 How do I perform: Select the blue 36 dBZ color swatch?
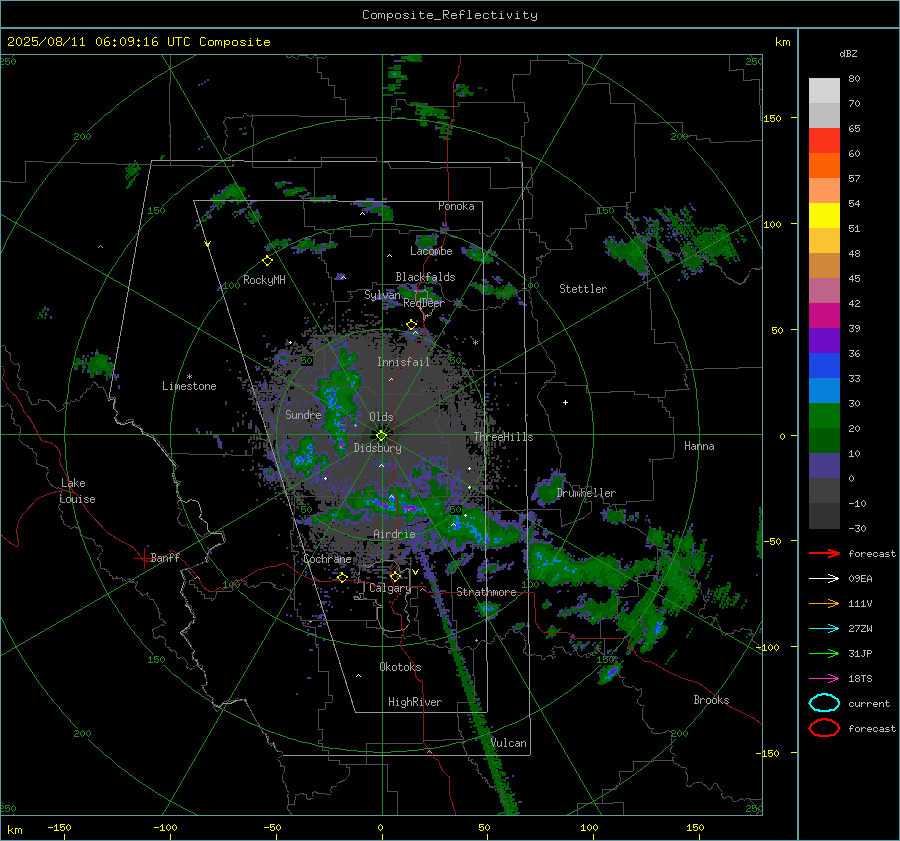click(x=824, y=365)
